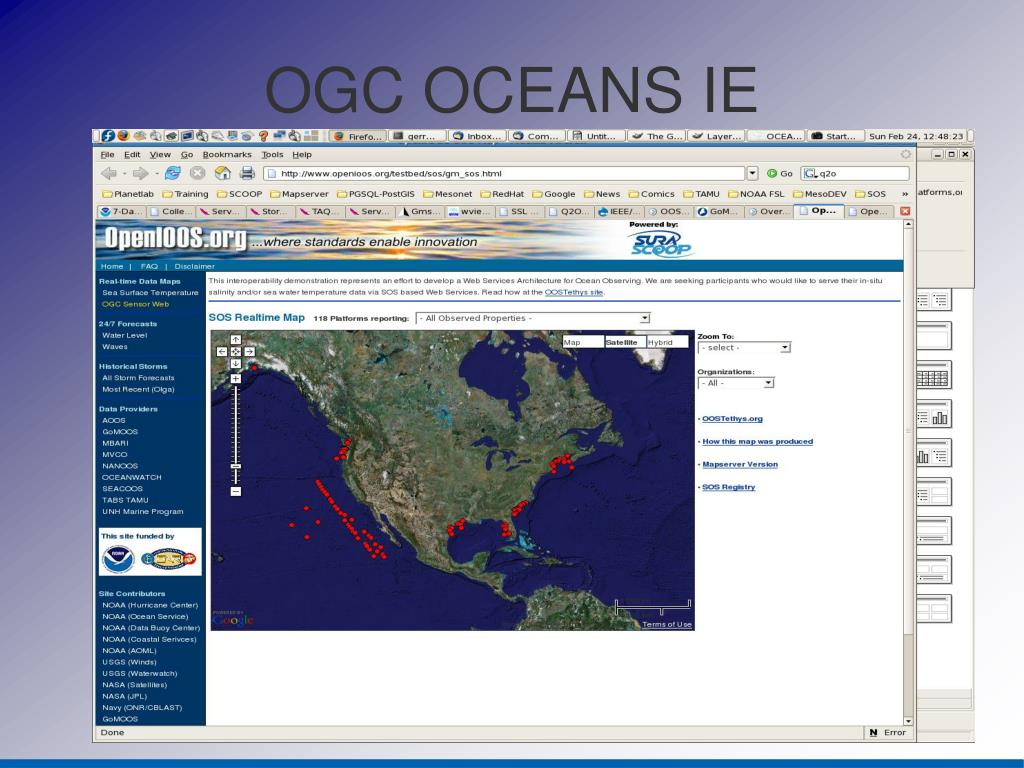Open the Edit menu

click(x=132, y=155)
